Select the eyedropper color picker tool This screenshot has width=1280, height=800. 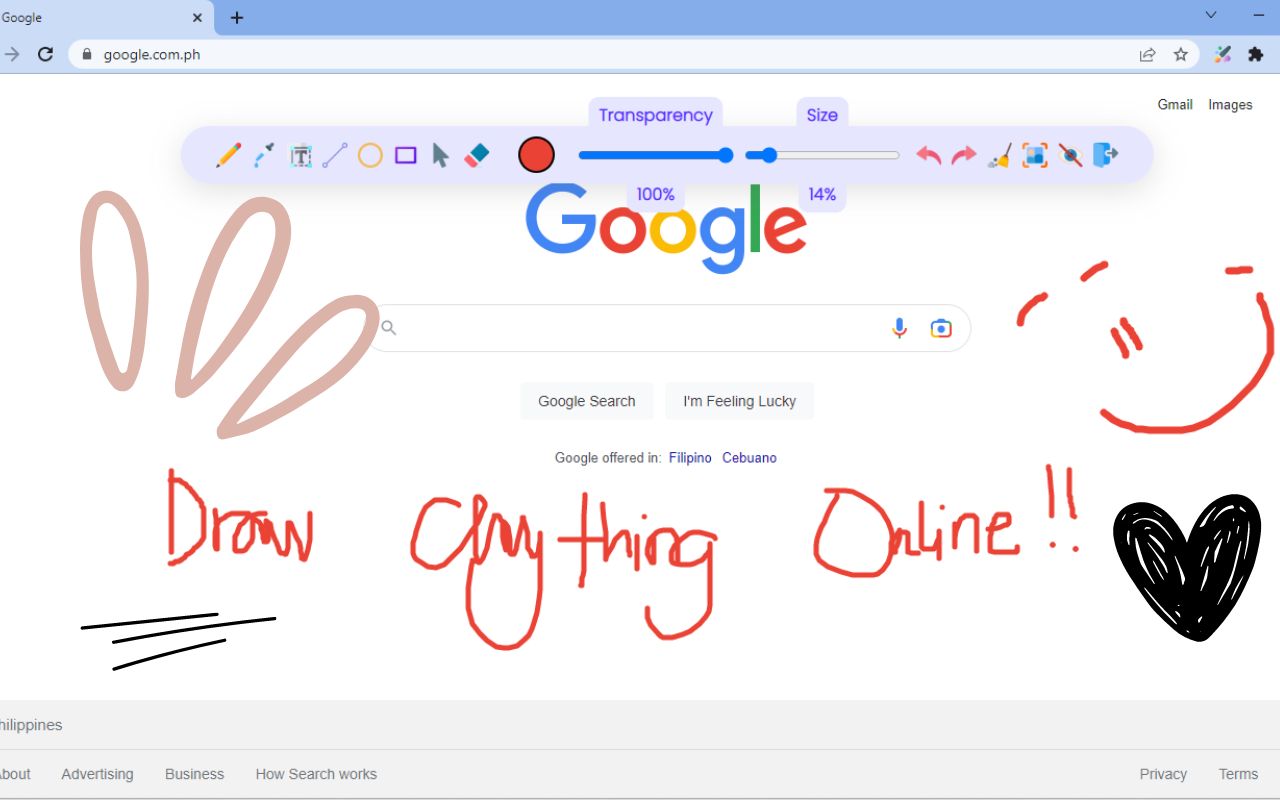tap(264, 155)
